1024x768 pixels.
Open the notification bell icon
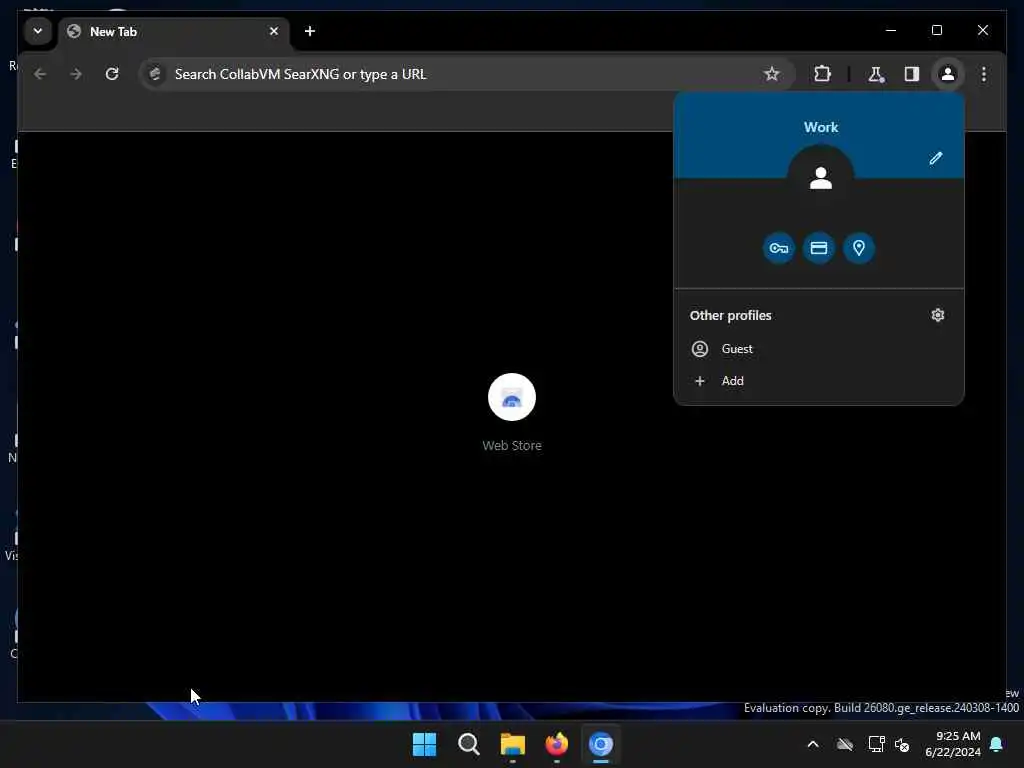997,744
